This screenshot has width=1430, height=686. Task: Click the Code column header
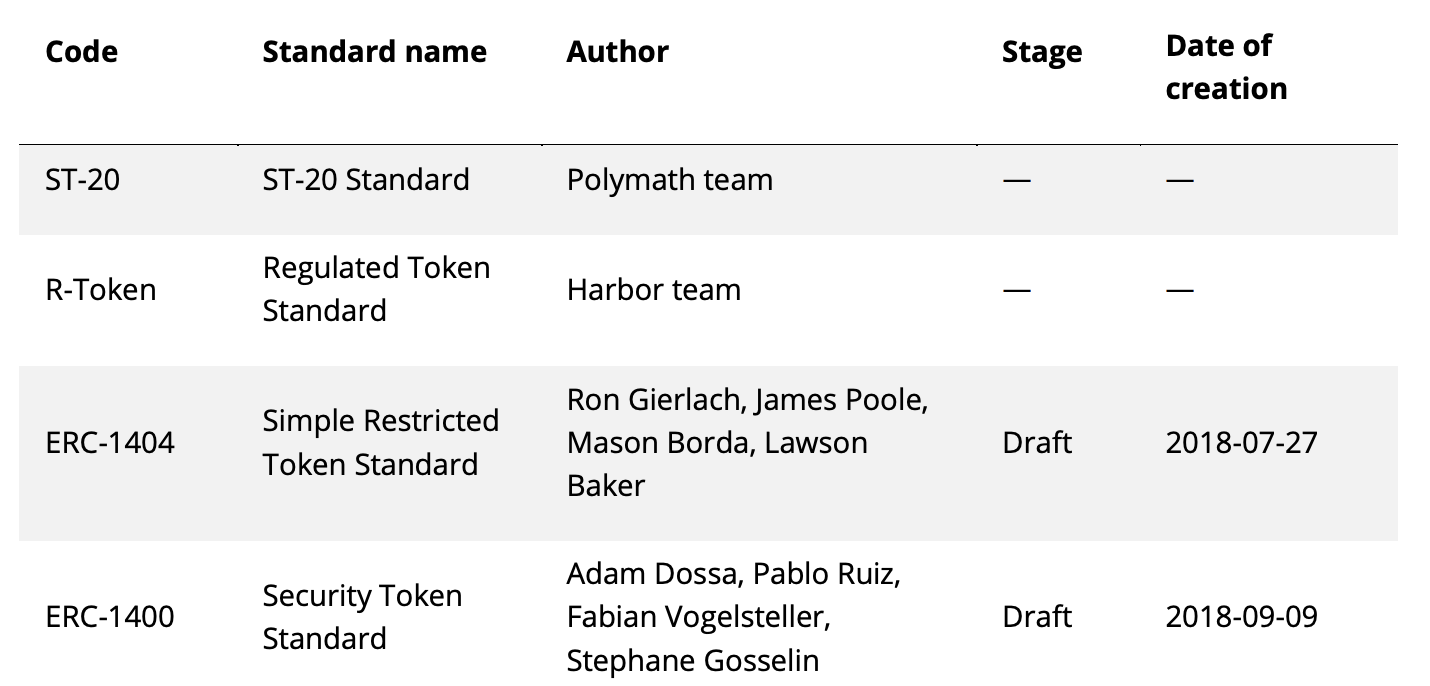(x=82, y=52)
